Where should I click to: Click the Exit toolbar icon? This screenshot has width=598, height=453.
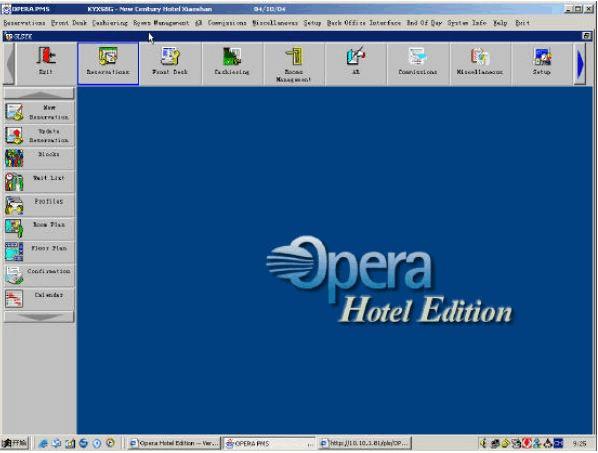click(46, 63)
